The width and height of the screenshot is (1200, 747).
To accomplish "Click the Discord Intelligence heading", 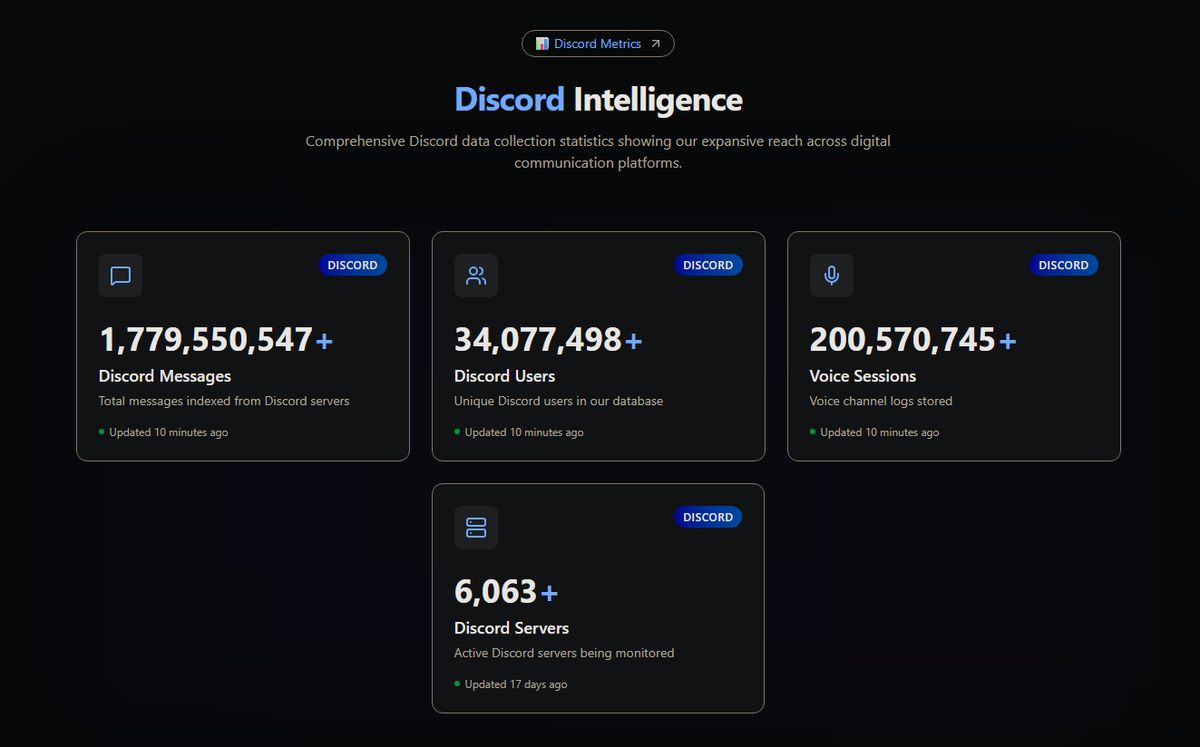I will click(598, 99).
